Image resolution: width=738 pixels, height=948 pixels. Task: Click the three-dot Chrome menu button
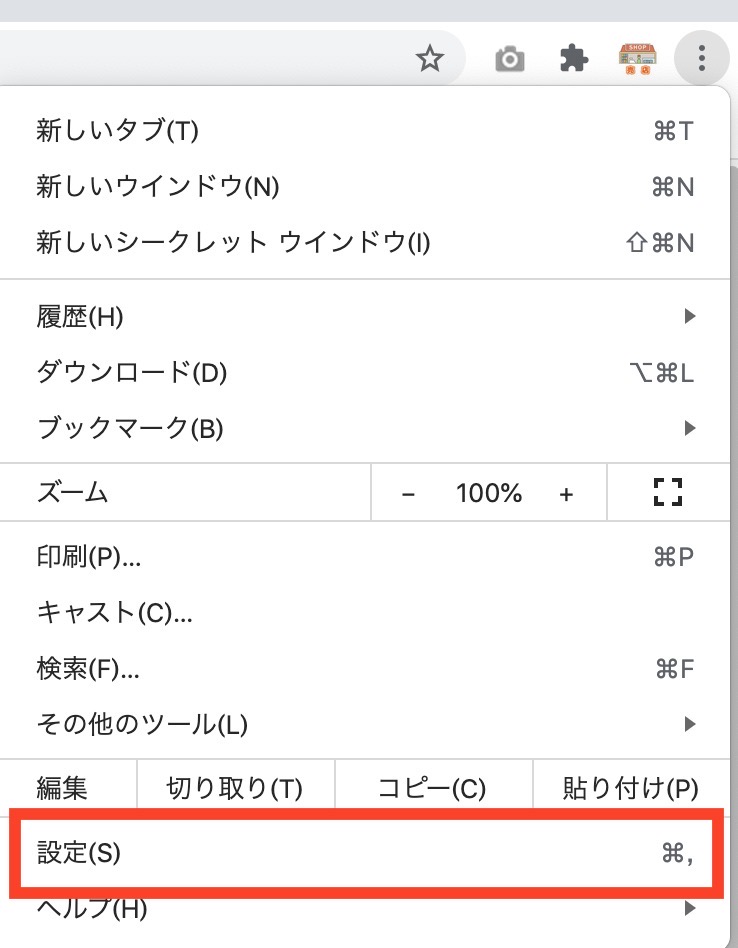(702, 59)
